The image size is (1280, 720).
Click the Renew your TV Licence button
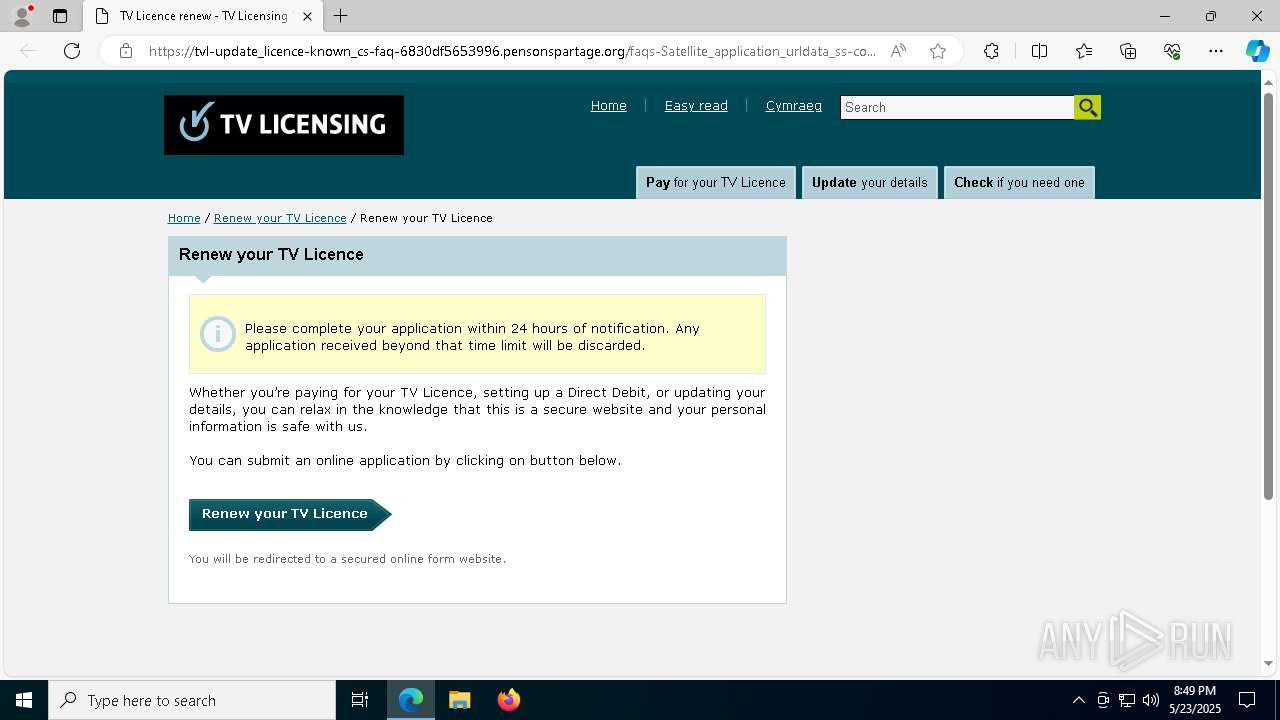[x=290, y=514]
